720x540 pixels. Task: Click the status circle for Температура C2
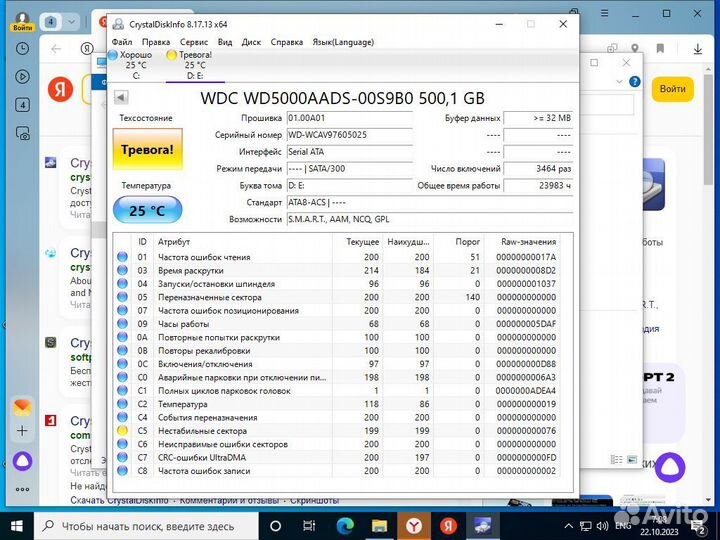pos(122,404)
